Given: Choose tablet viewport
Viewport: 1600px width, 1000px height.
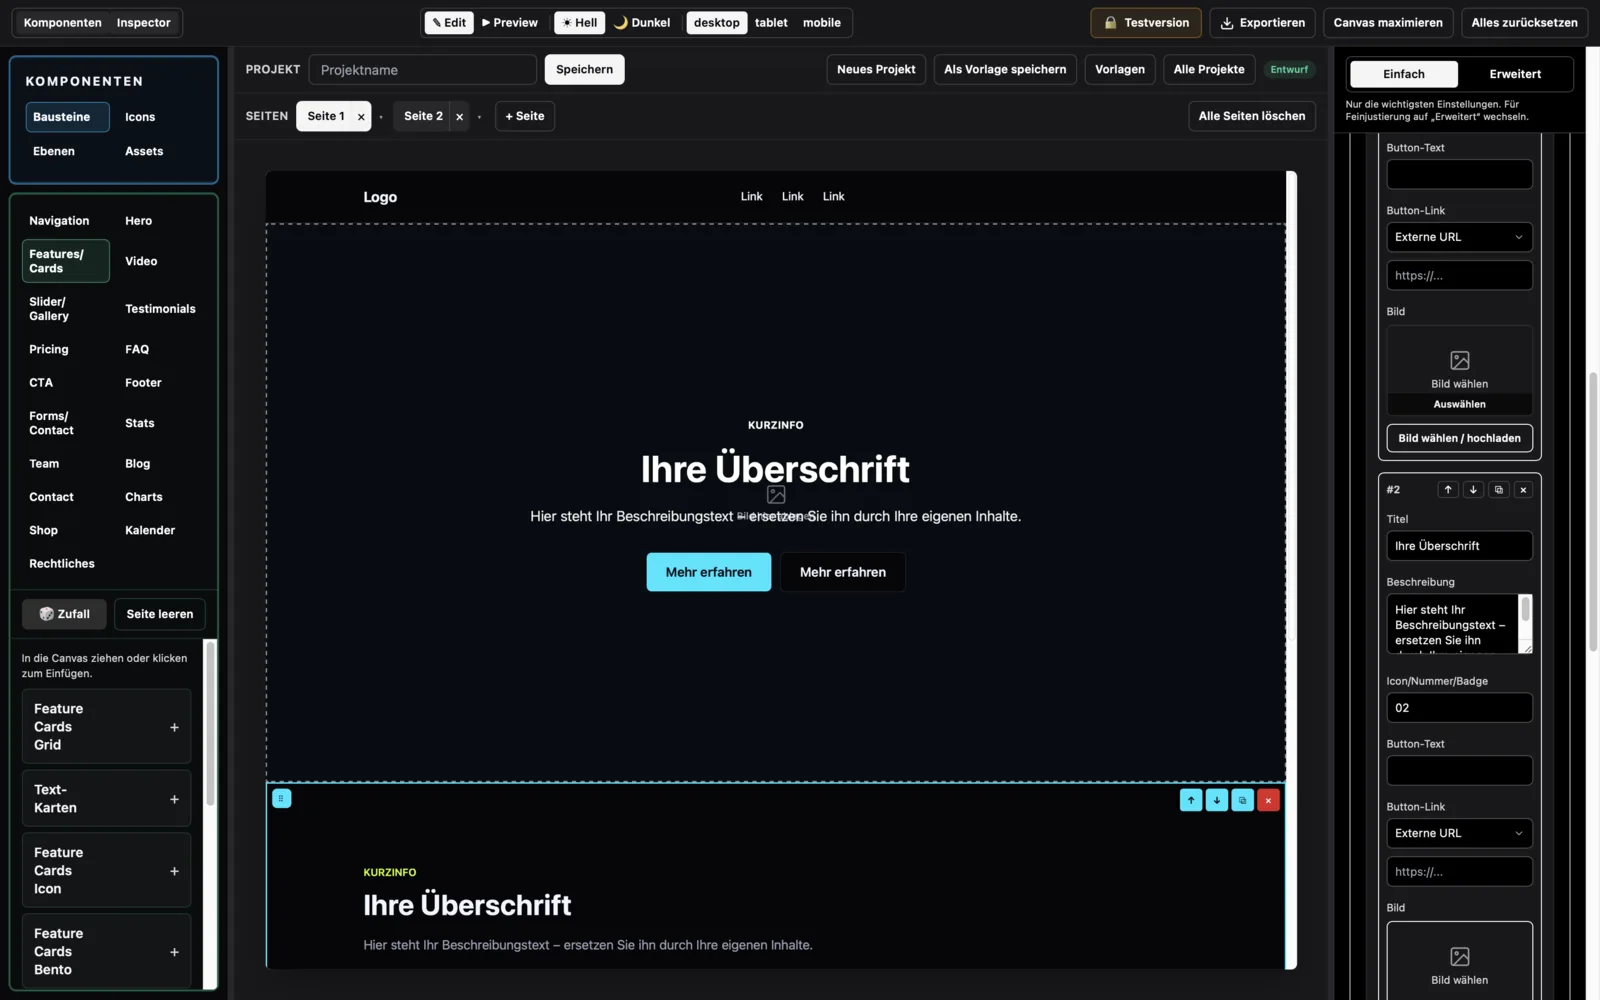Looking at the screenshot, I should click(771, 22).
